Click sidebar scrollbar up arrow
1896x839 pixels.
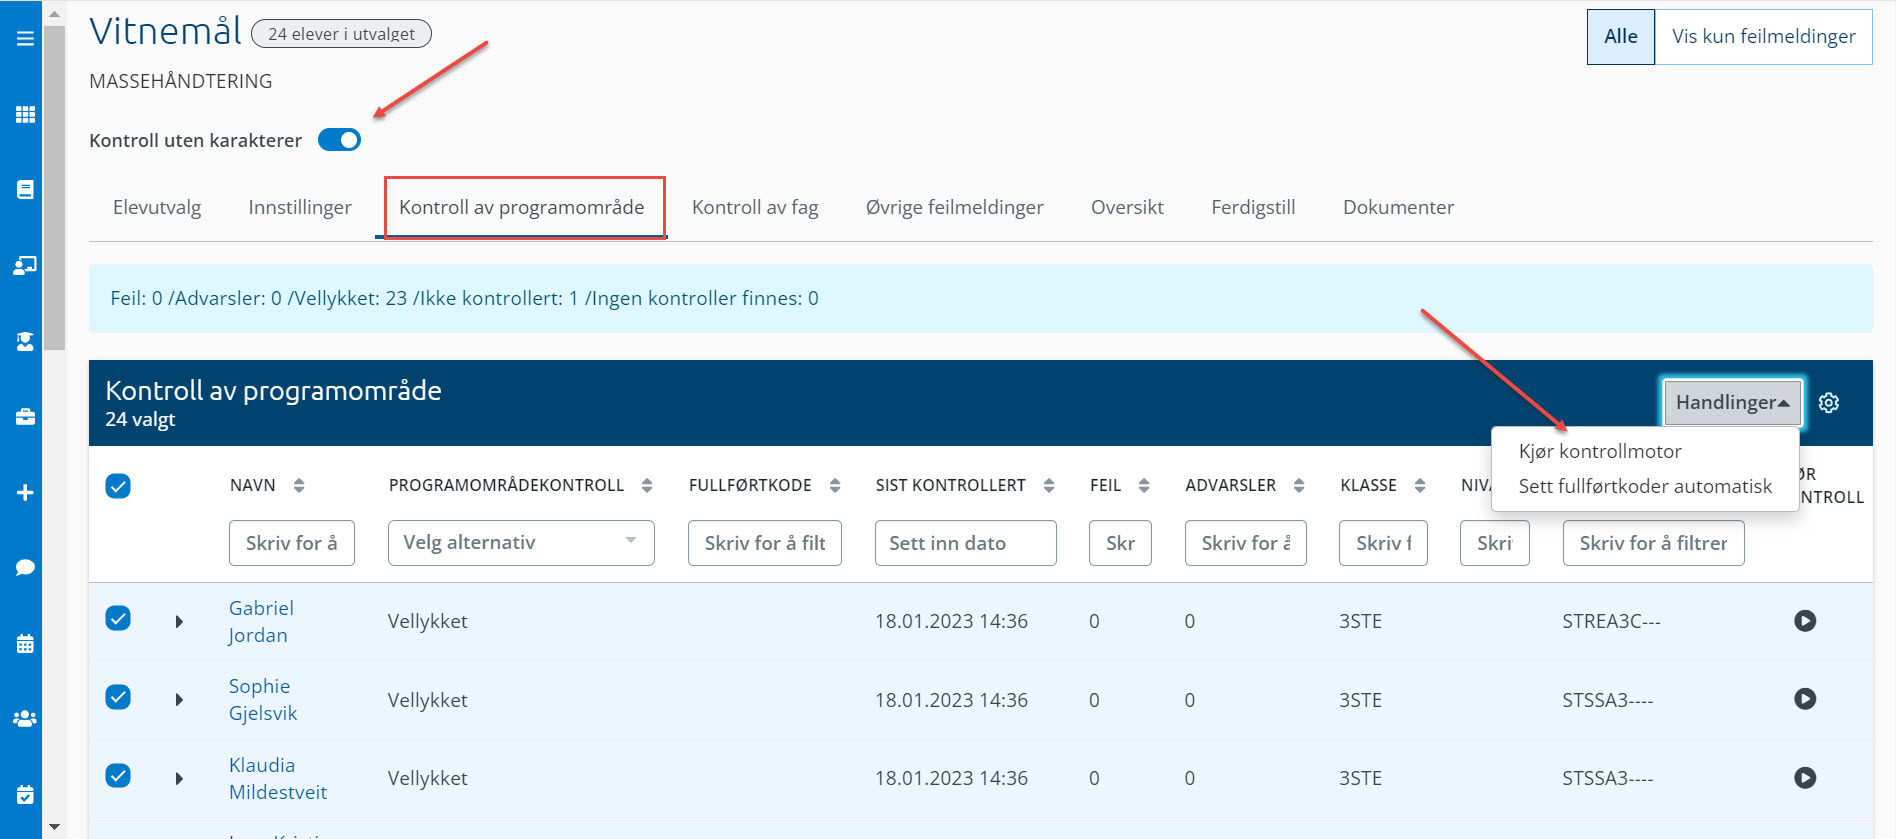[x=54, y=13]
